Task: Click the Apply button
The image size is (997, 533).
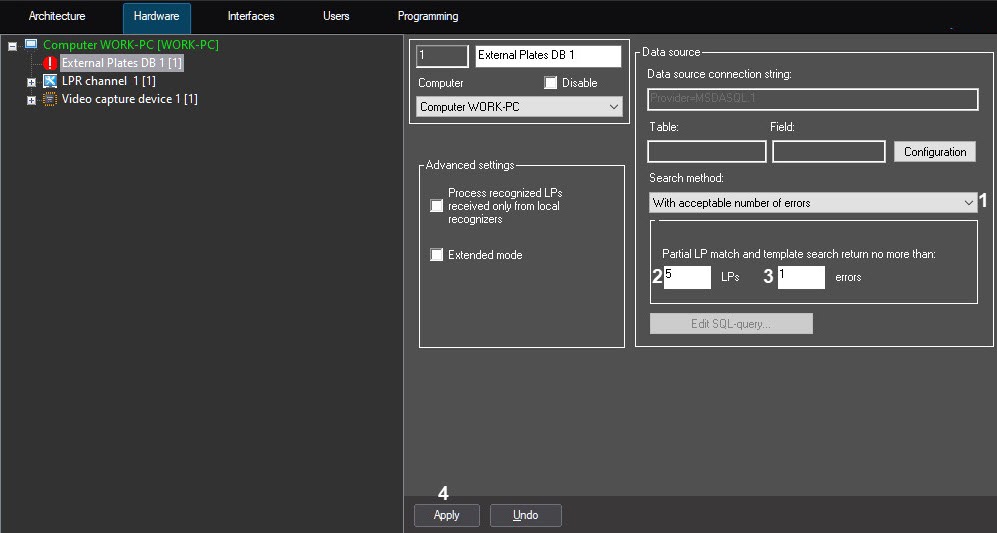Action: click(x=446, y=515)
